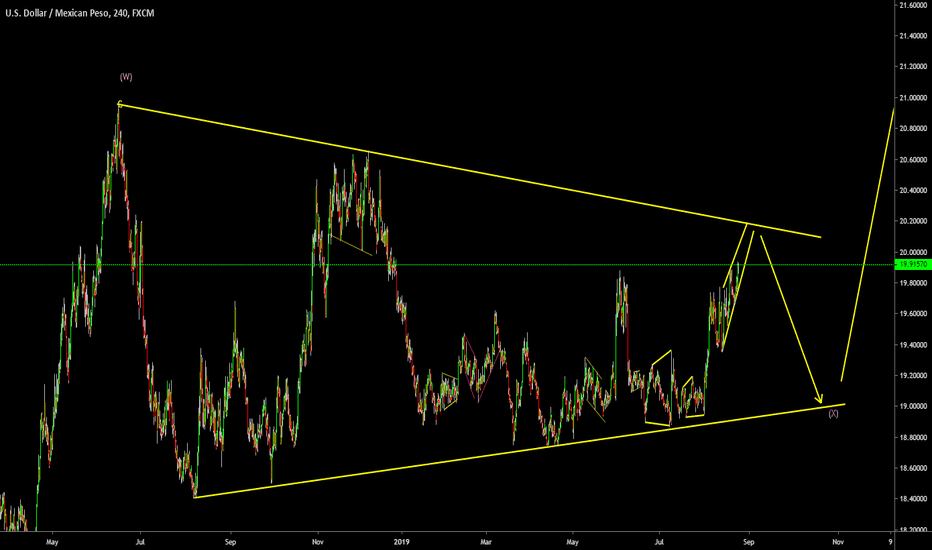
Task: Click the U.S. Dollar / Mexican Peso chart title
Action: click(80, 13)
